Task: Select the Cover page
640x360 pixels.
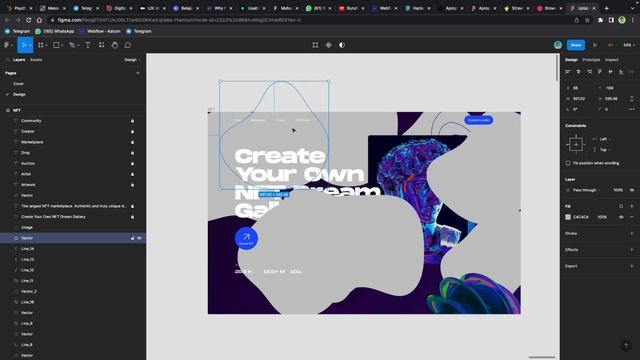Action: pyautogui.click(x=18, y=84)
